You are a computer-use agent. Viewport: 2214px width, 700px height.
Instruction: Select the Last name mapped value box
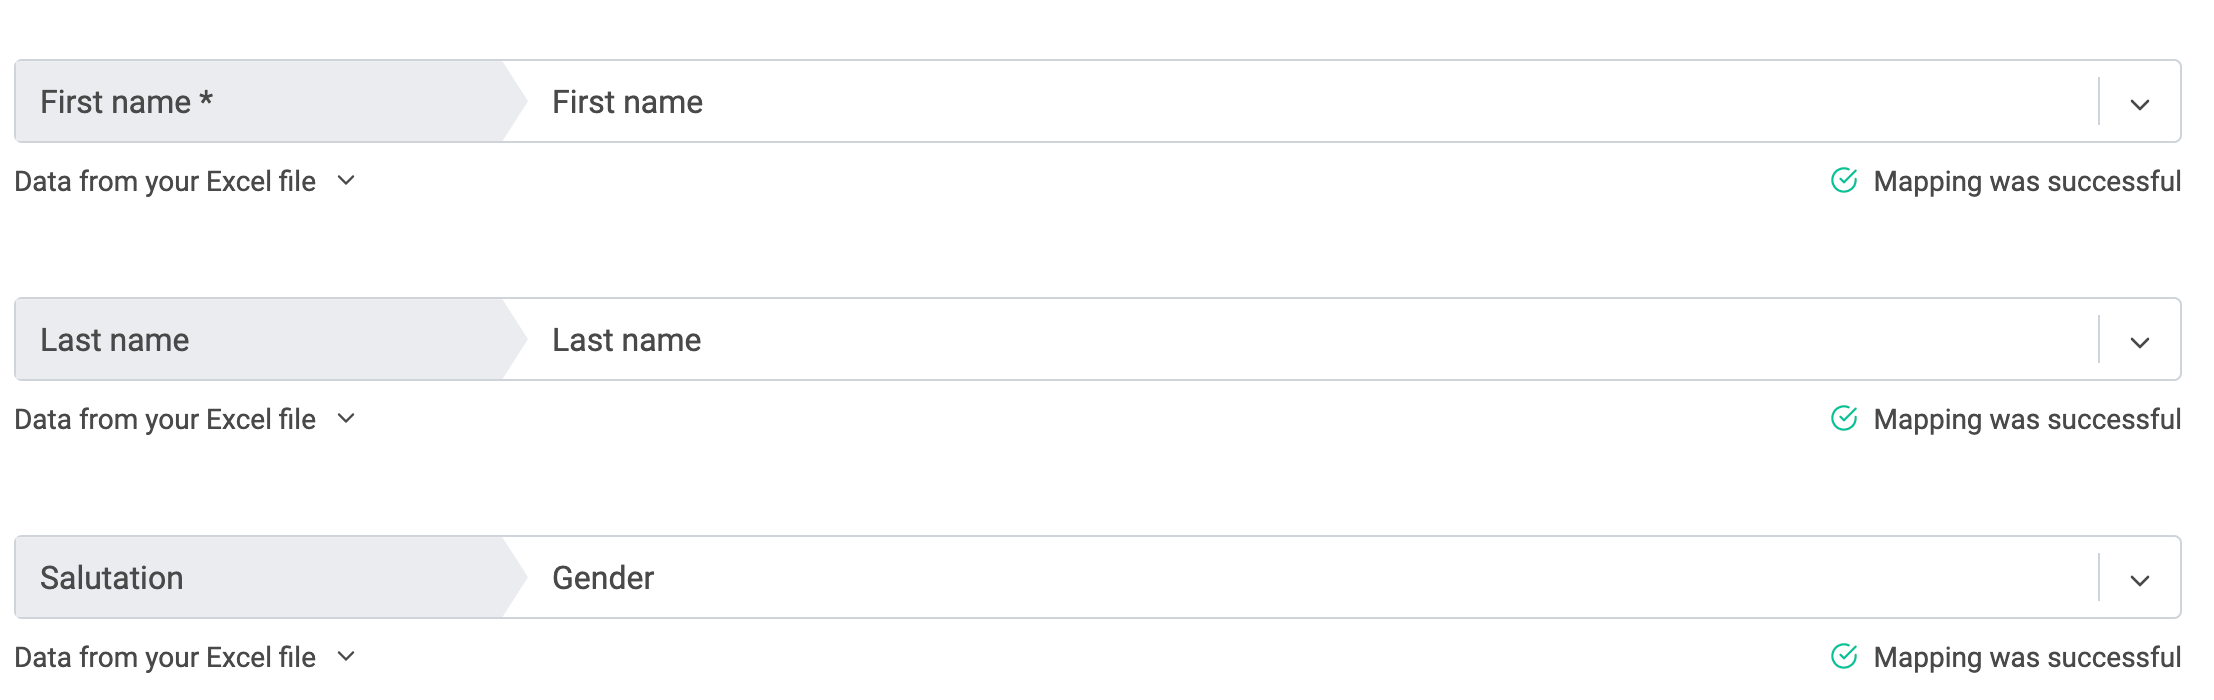pos(1300,340)
